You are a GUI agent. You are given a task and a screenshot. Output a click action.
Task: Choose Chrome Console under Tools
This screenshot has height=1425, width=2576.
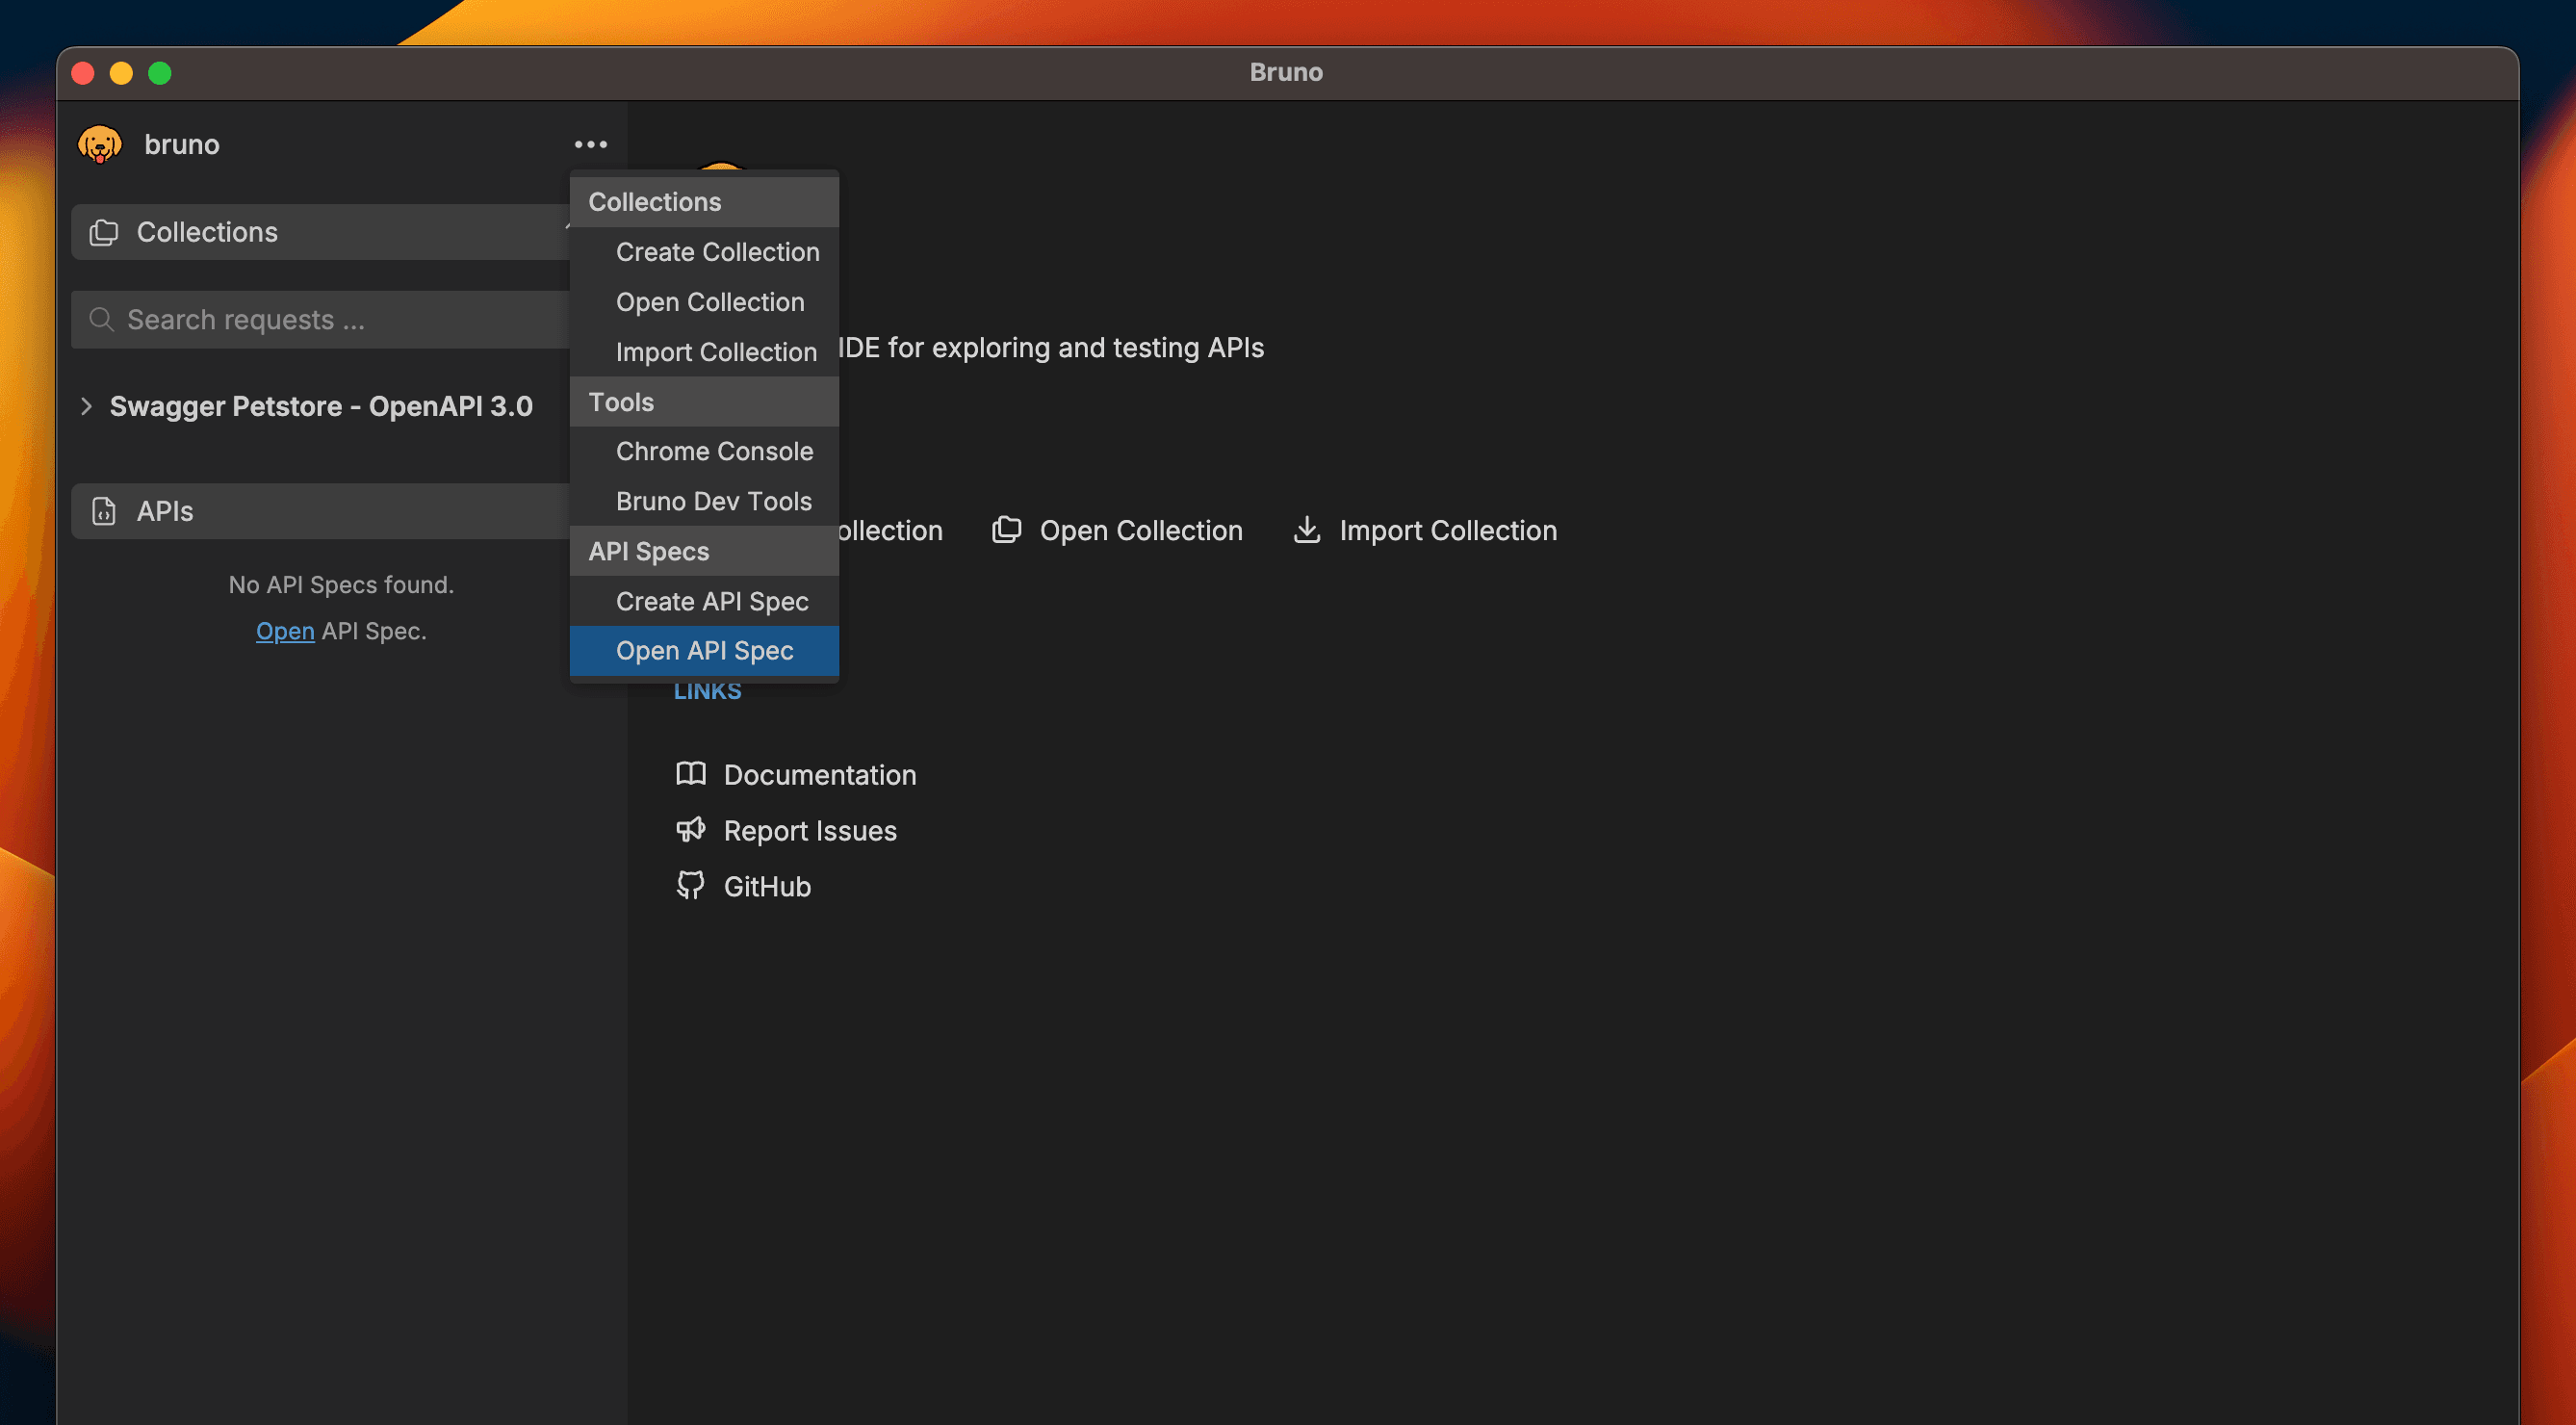pos(714,451)
